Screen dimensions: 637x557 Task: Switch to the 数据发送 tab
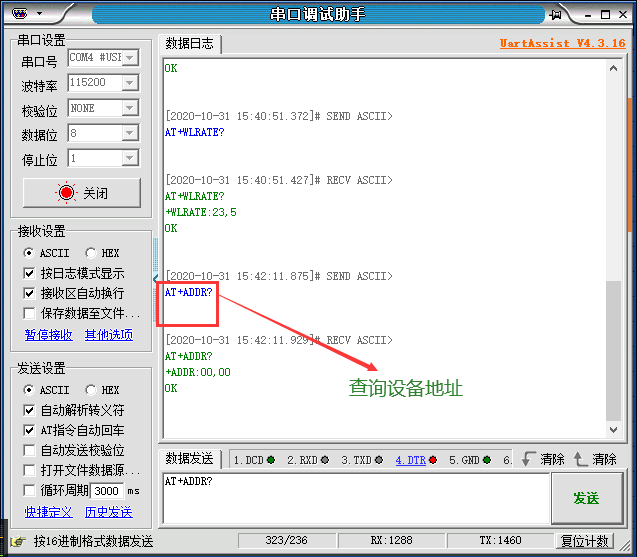tap(190, 459)
